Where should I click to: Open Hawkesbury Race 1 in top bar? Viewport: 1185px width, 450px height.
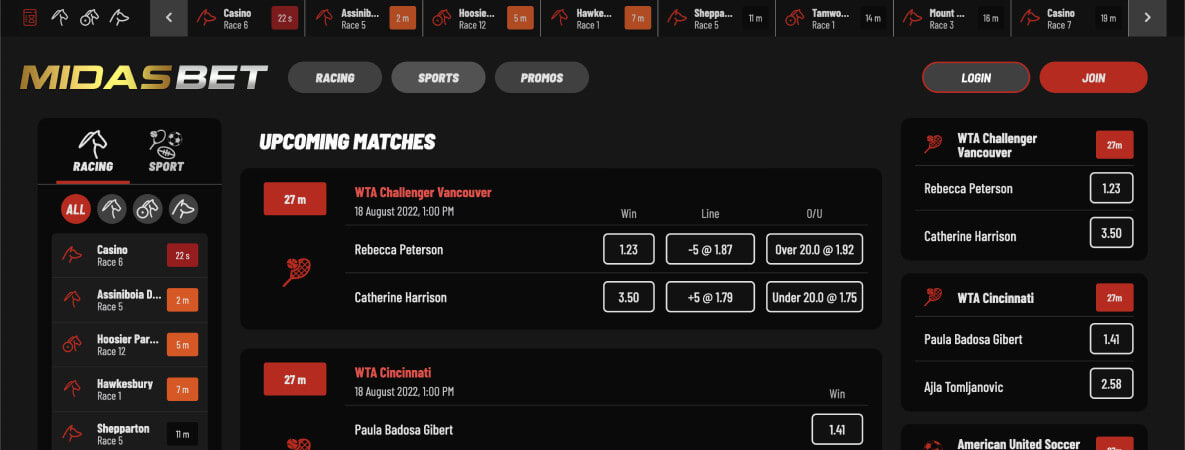(599, 18)
